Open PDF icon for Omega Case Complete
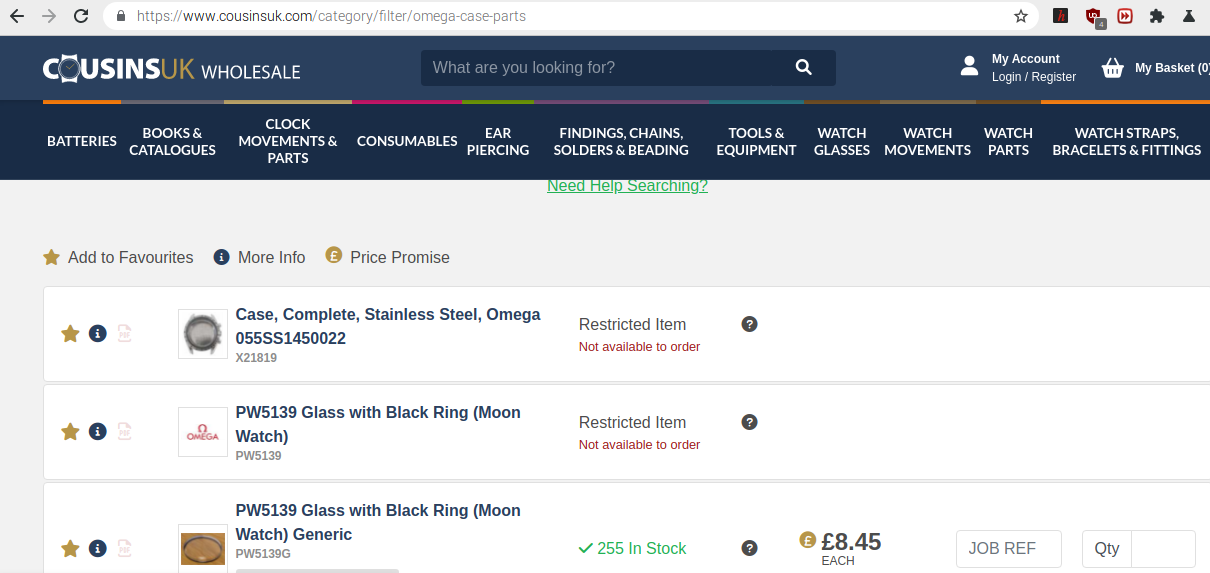 pos(125,333)
